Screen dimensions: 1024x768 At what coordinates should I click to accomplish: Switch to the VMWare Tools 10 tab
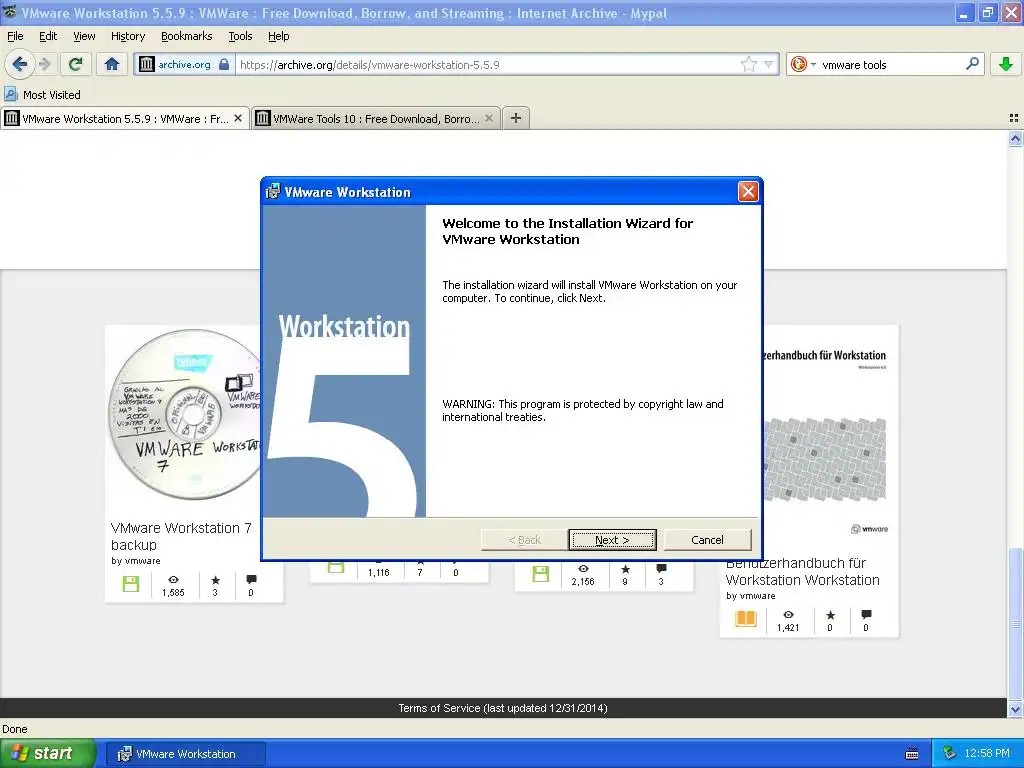pyautogui.click(x=376, y=119)
